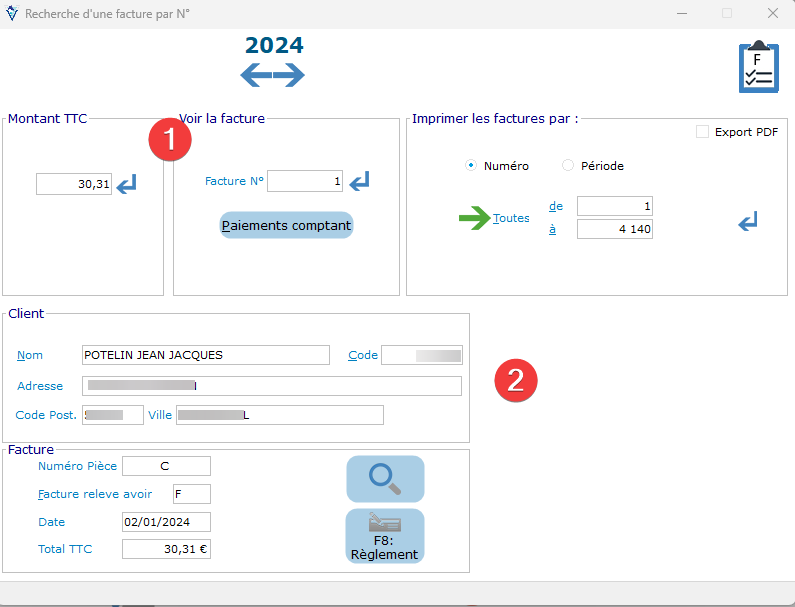
Task: Focus the 'à' end number field 4 140
Action: [x=615, y=229]
